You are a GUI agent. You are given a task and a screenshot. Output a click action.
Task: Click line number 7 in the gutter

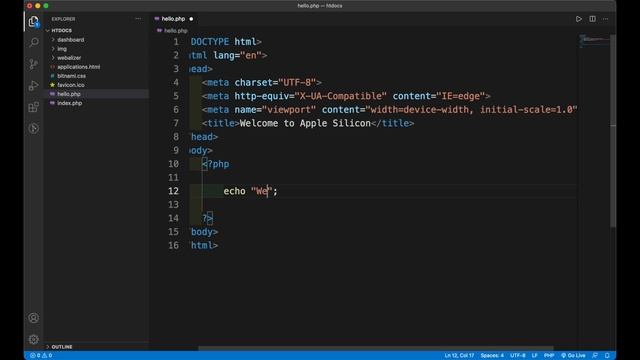pos(176,123)
